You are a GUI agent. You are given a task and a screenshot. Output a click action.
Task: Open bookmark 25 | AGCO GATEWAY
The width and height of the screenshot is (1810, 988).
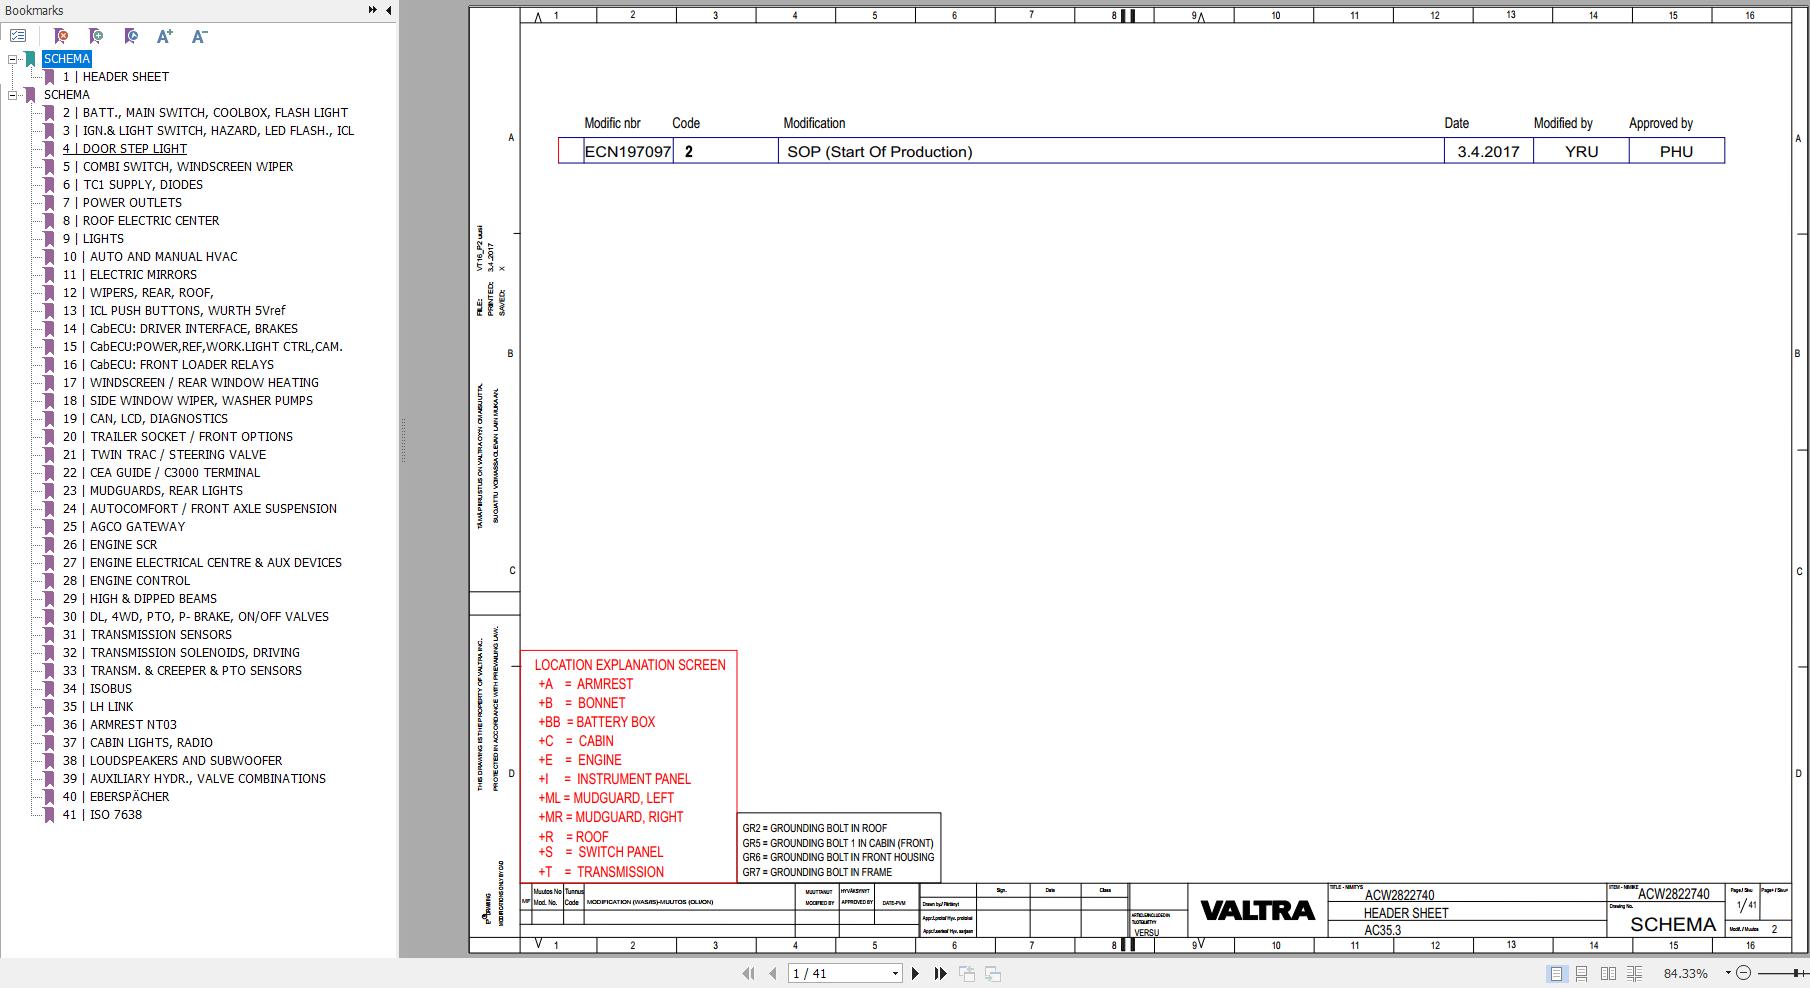point(124,527)
